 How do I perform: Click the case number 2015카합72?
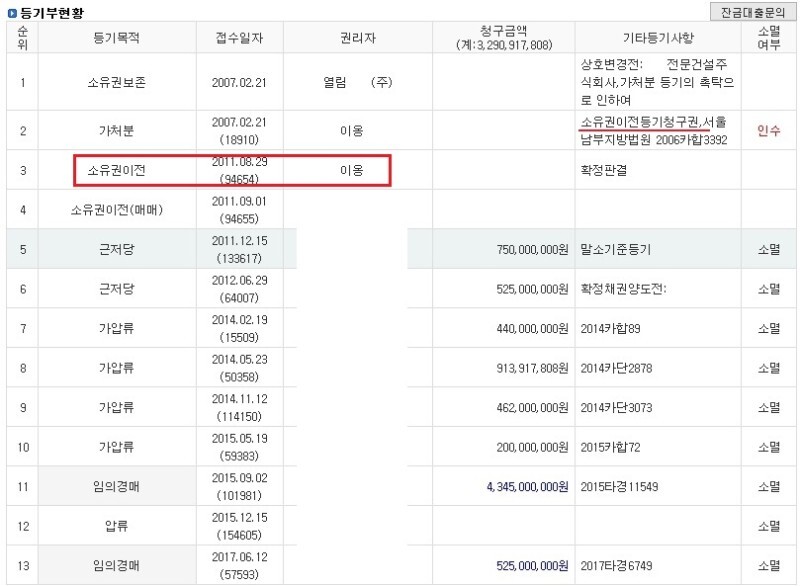tap(610, 447)
